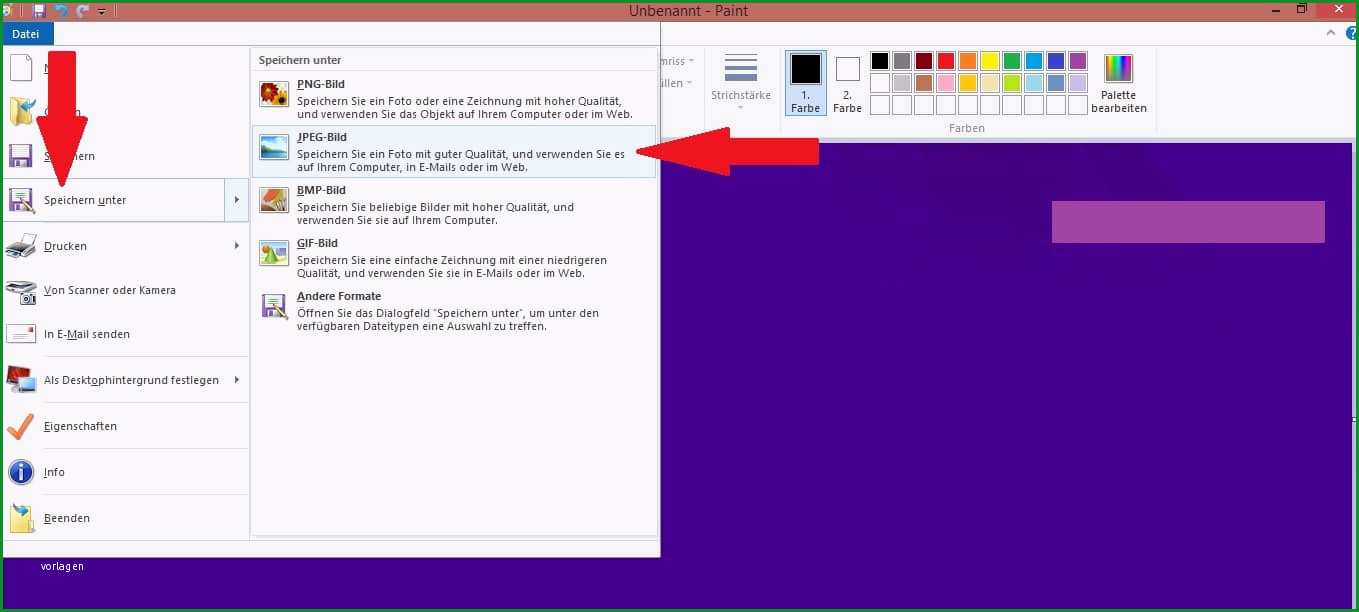The width and height of the screenshot is (1359, 612).
Task: Click the blank page icon for Neu
Action: point(21,68)
